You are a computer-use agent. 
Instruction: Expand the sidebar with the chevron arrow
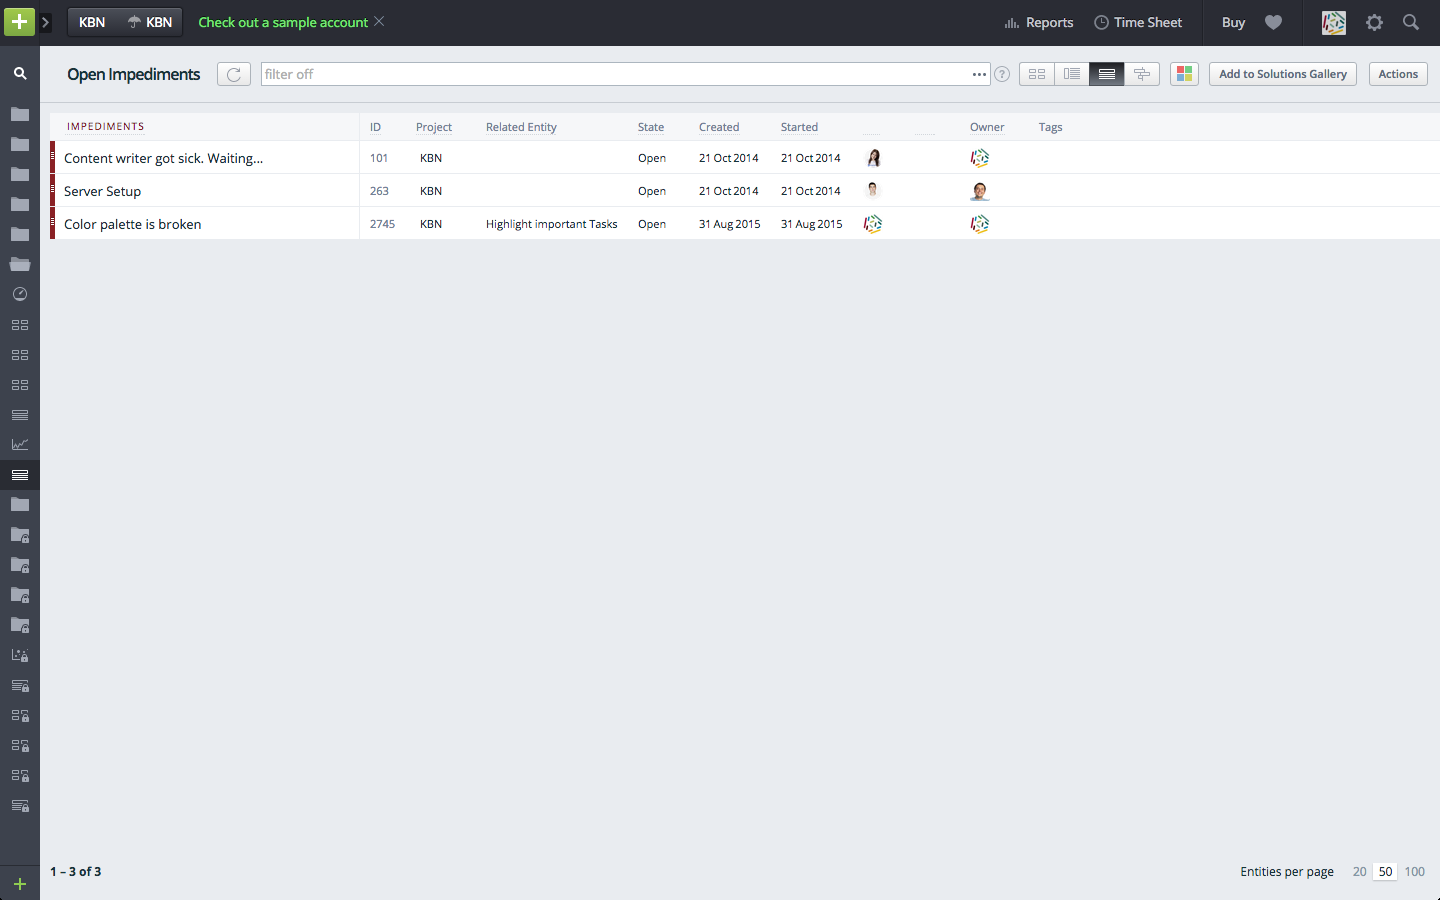coord(45,21)
